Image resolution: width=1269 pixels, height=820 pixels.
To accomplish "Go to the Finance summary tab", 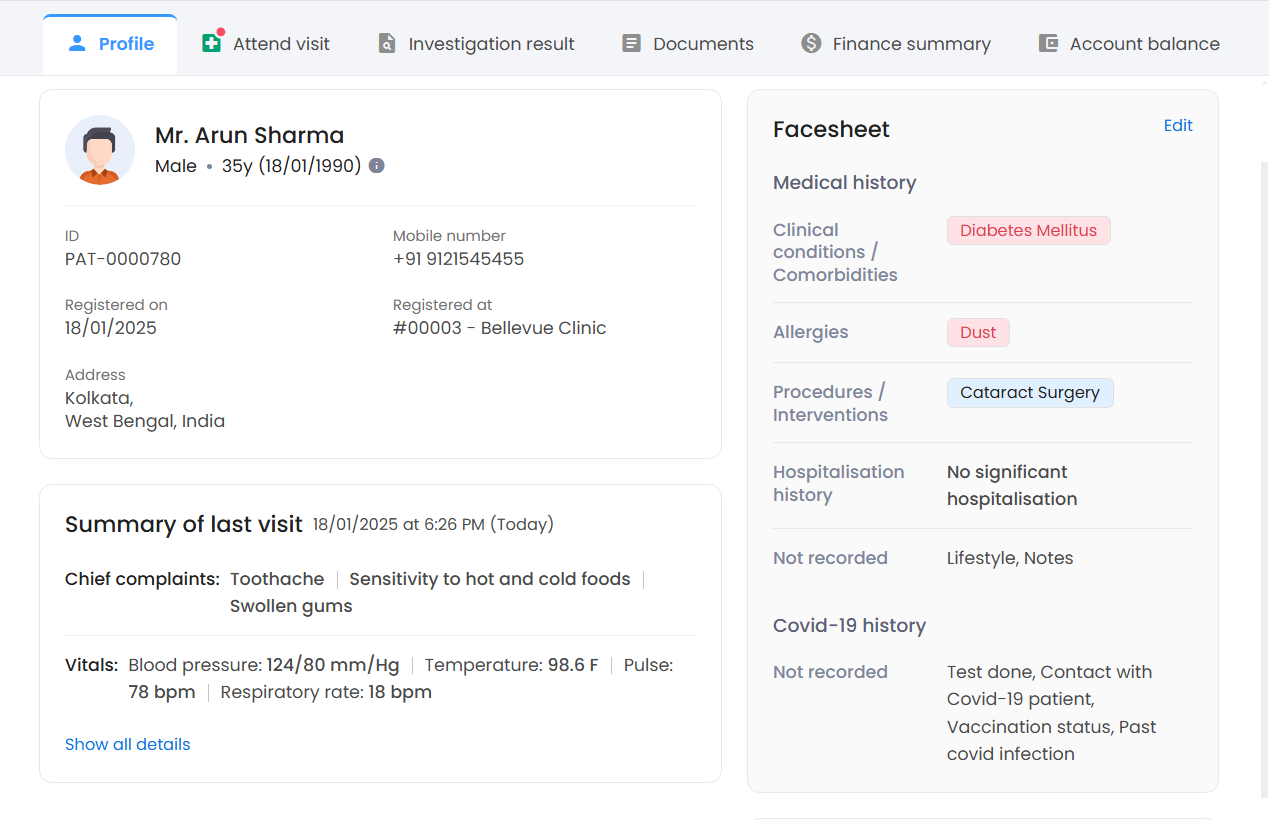I will pyautogui.click(x=911, y=44).
